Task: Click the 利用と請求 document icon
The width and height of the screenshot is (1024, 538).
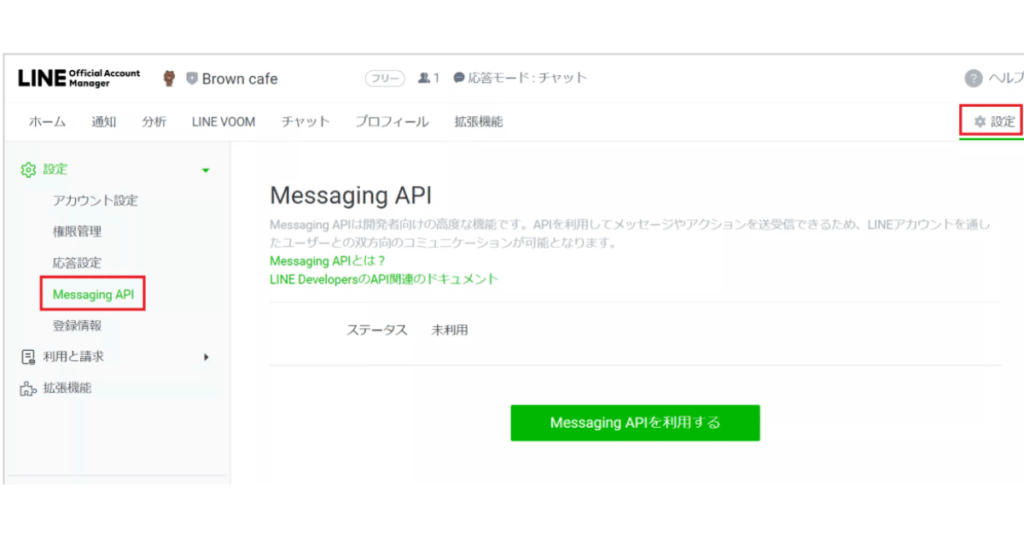Action: pos(28,356)
